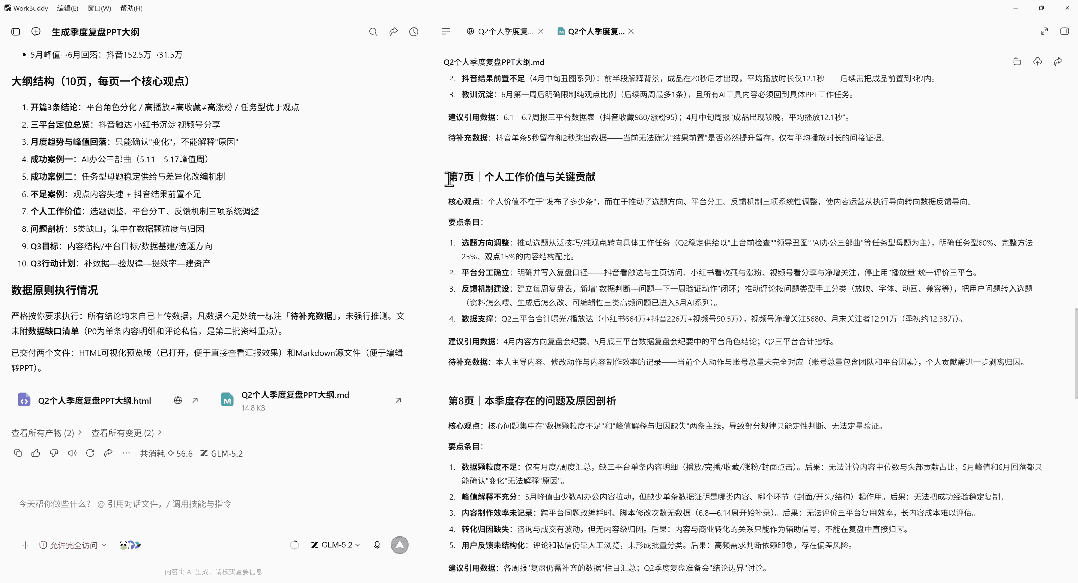
Task: Open search in the chat header
Action: 373,32
